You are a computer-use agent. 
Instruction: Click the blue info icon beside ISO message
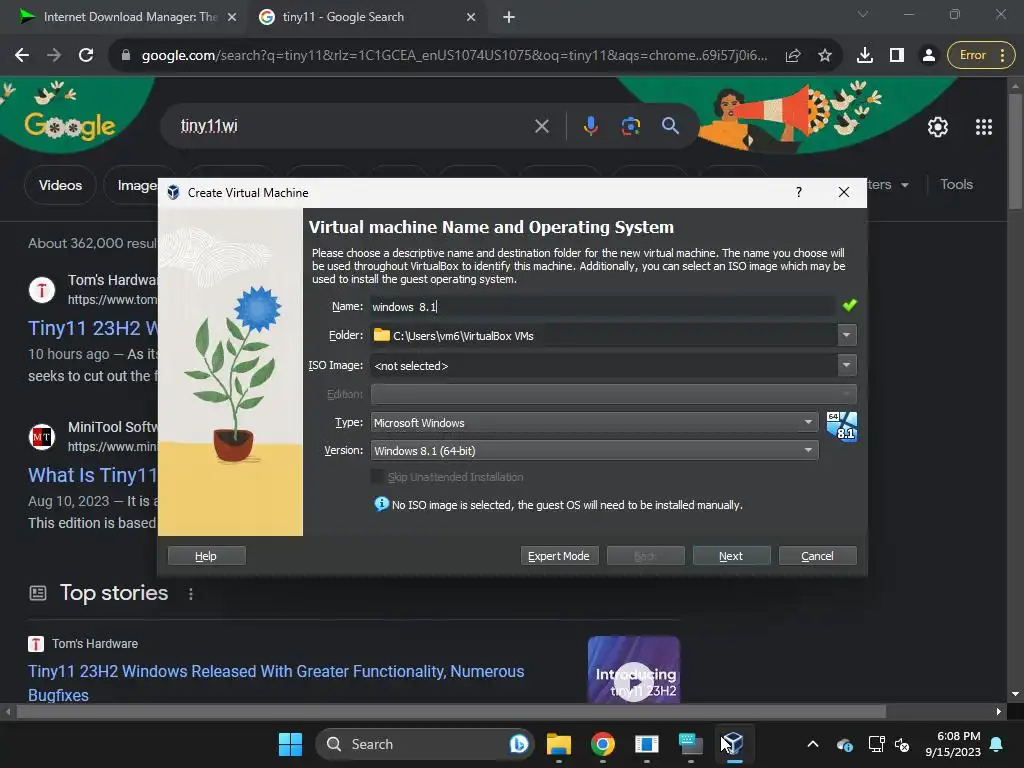coord(381,504)
